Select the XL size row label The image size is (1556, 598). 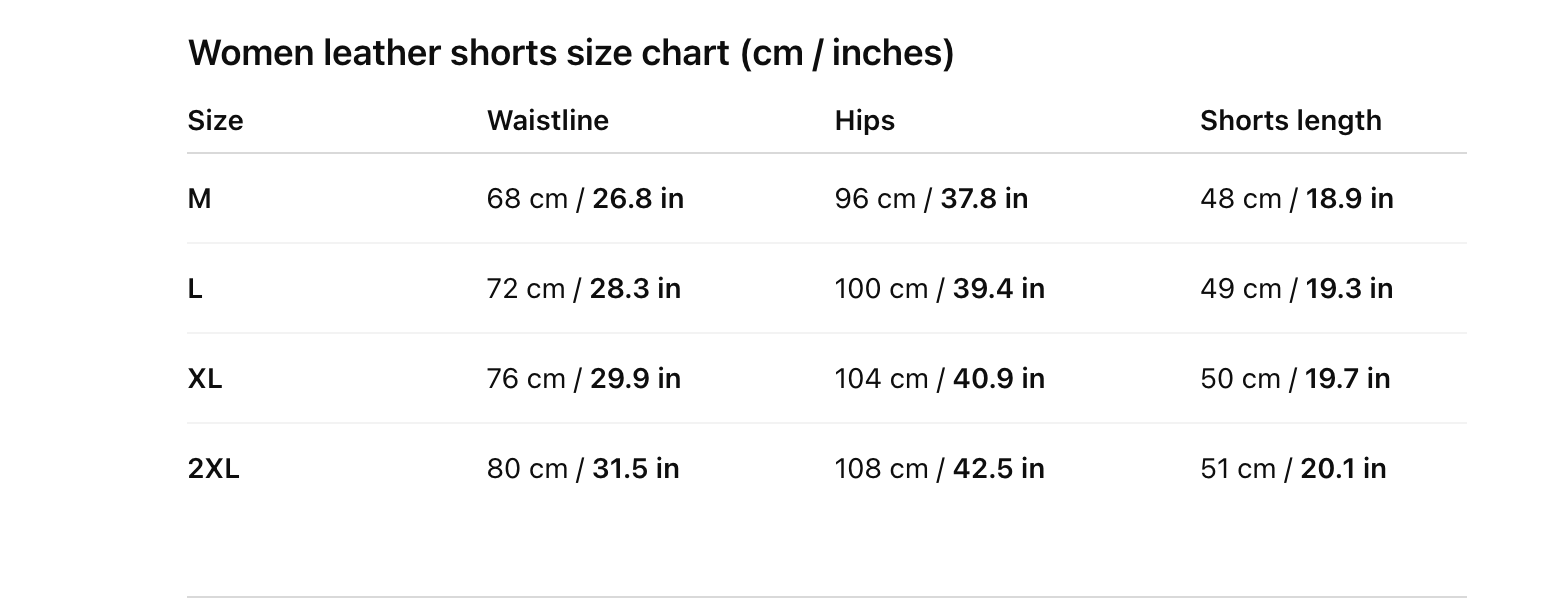205,379
